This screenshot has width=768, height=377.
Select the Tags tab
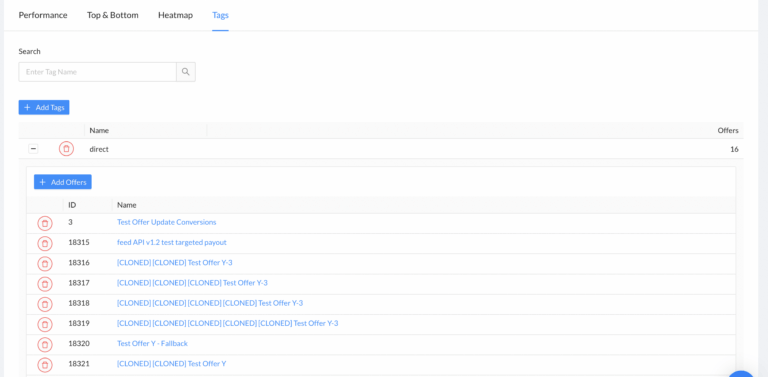pyautogui.click(x=220, y=15)
